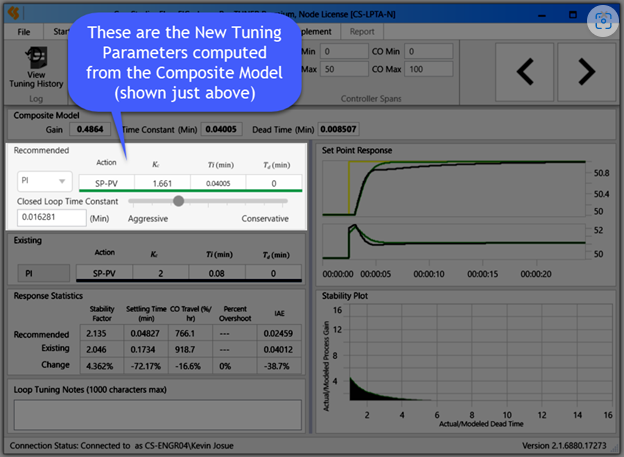Click the CO Min input field
The height and width of the screenshot is (457, 624).
[429, 51]
